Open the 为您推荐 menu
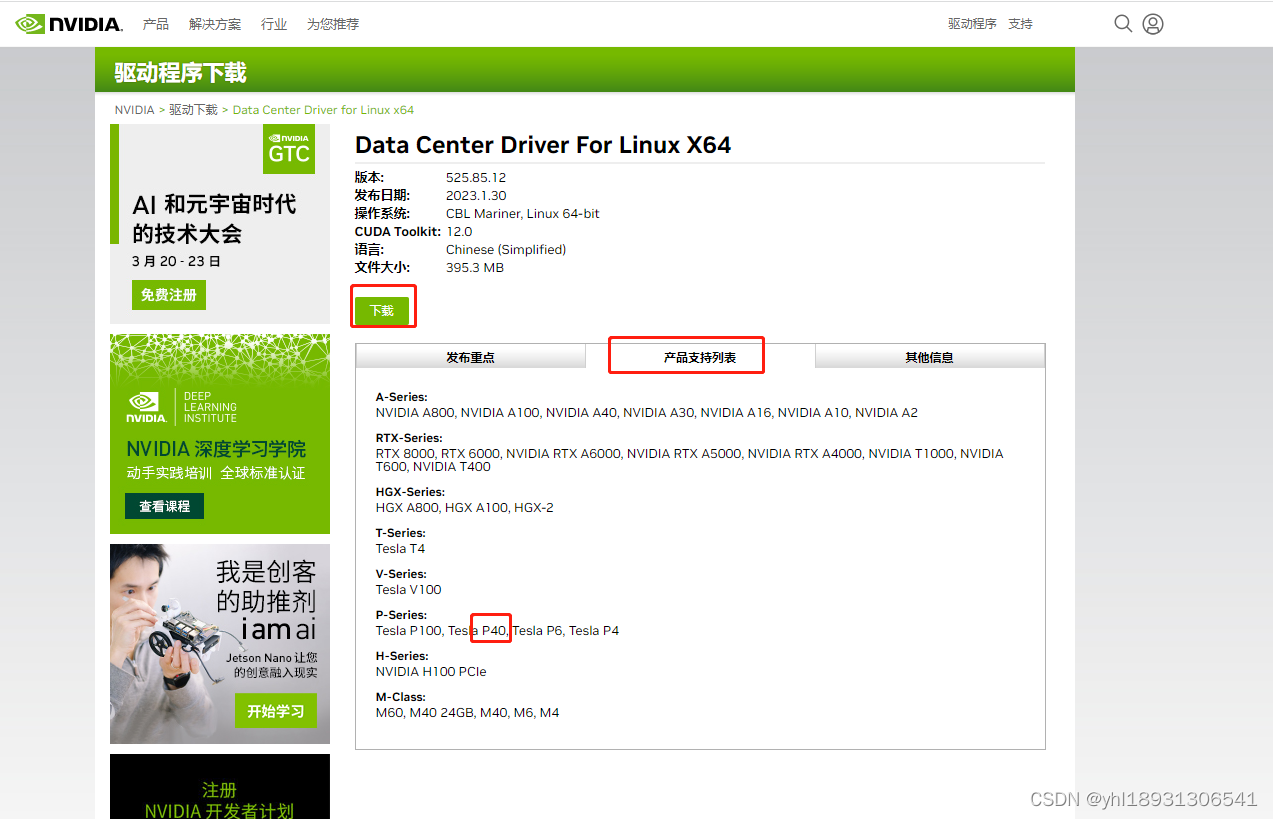The width and height of the screenshot is (1273, 819). click(x=332, y=23)
